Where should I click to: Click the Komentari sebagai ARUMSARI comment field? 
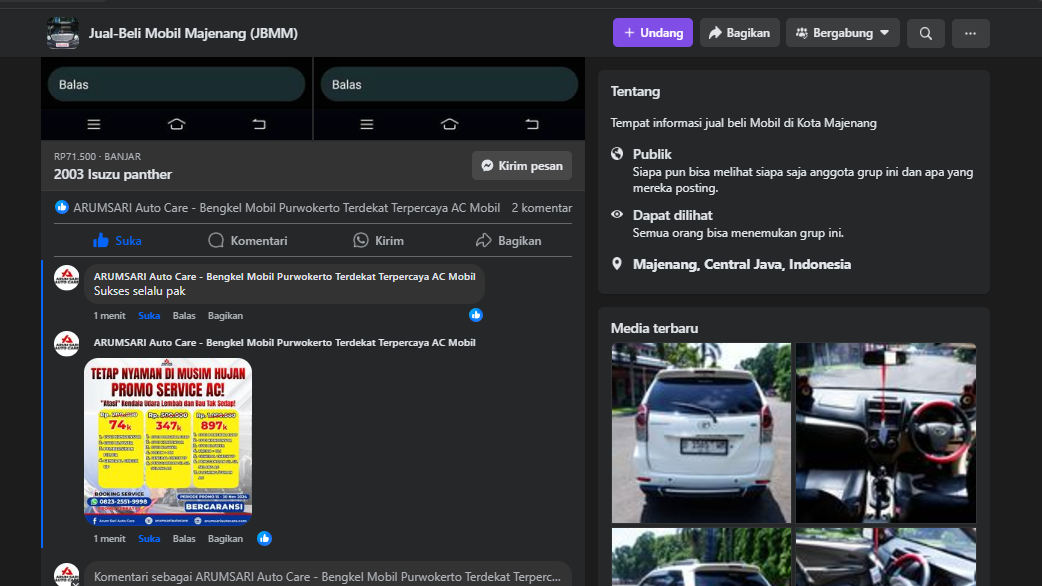328,575
